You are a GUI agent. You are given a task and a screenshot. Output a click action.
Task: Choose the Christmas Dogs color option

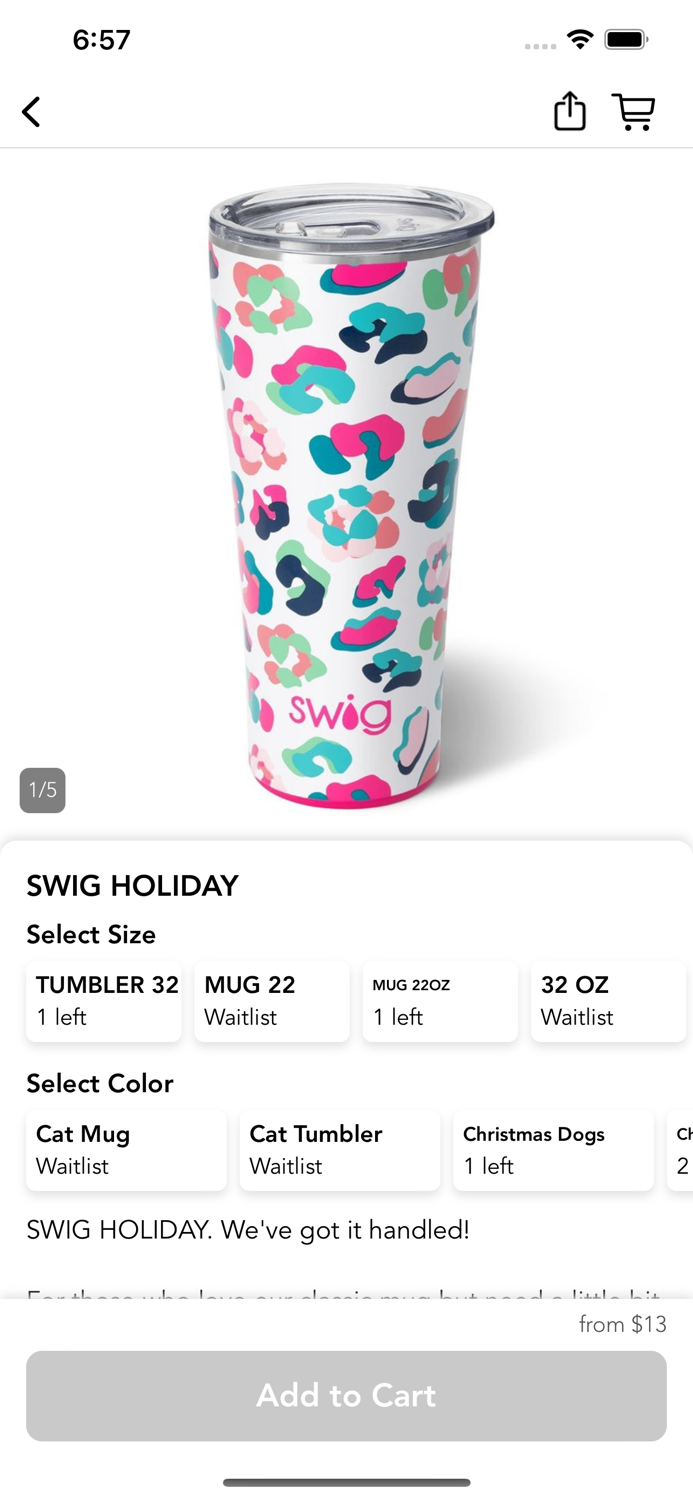click(553, 1150)
